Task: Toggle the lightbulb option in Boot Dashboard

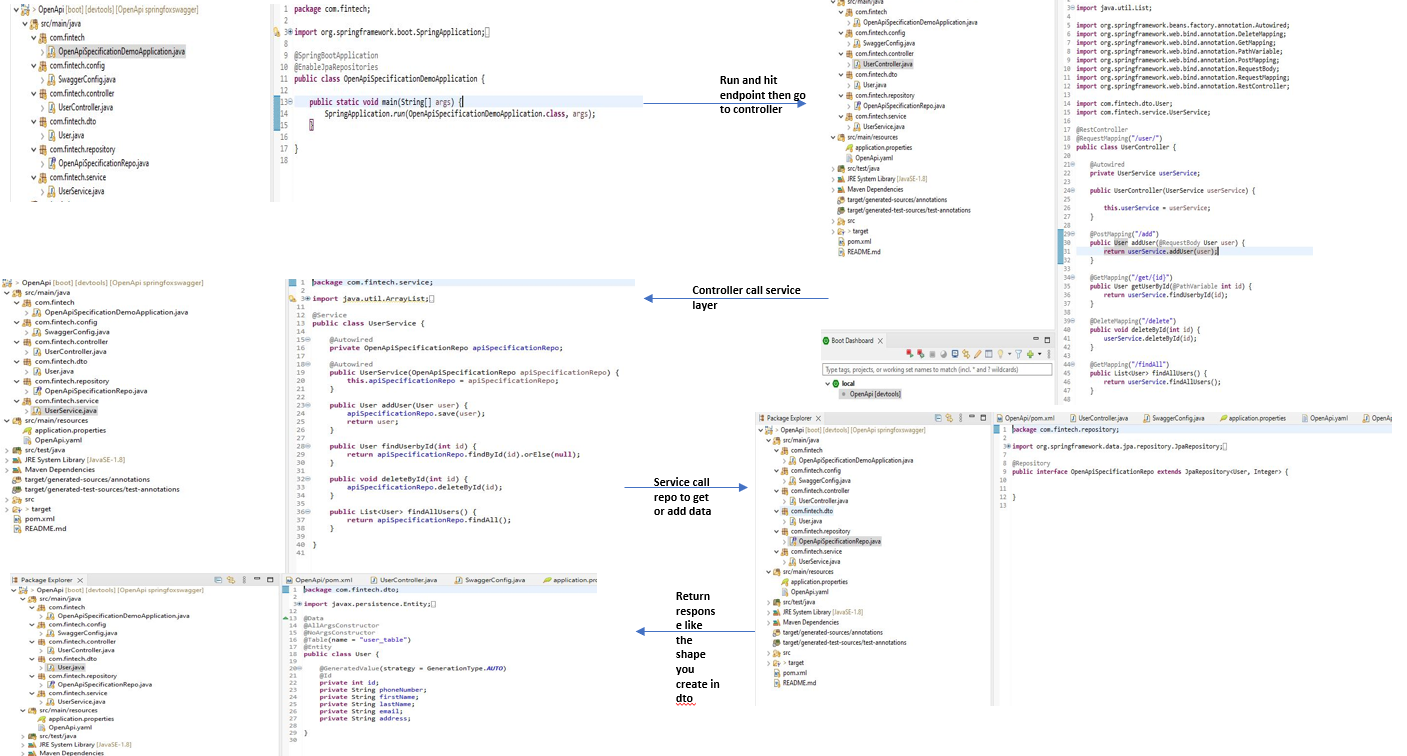Action: (x=1000, y=354)
